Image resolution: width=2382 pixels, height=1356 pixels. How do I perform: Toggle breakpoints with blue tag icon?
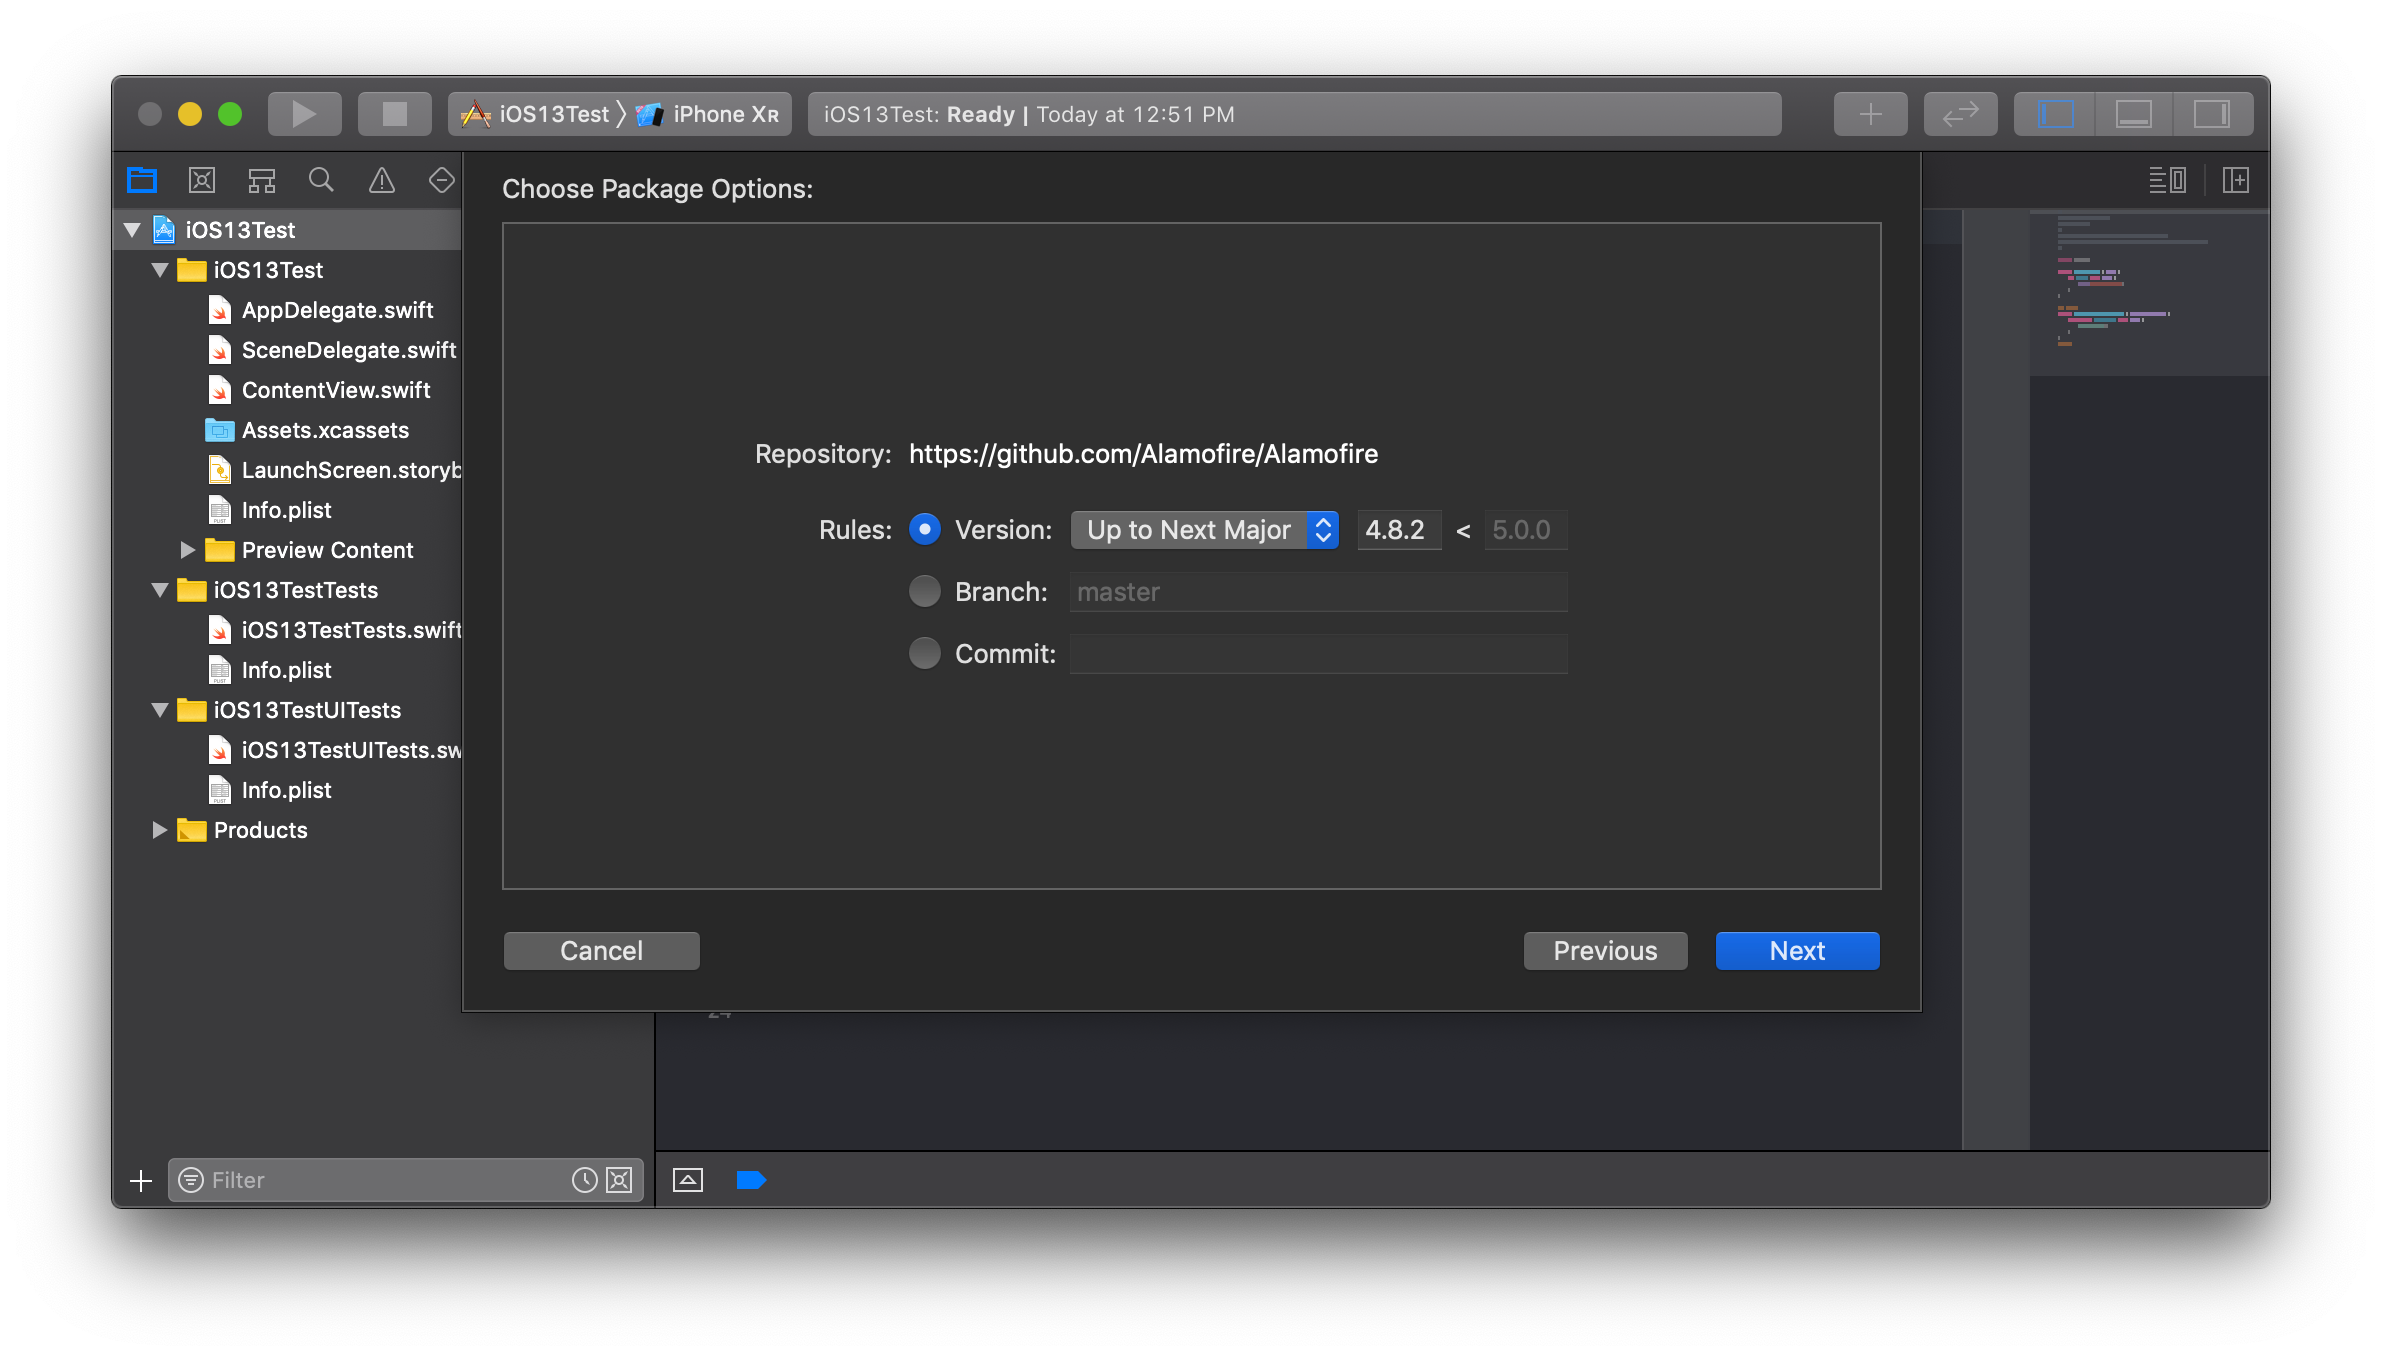(751, 1180)
